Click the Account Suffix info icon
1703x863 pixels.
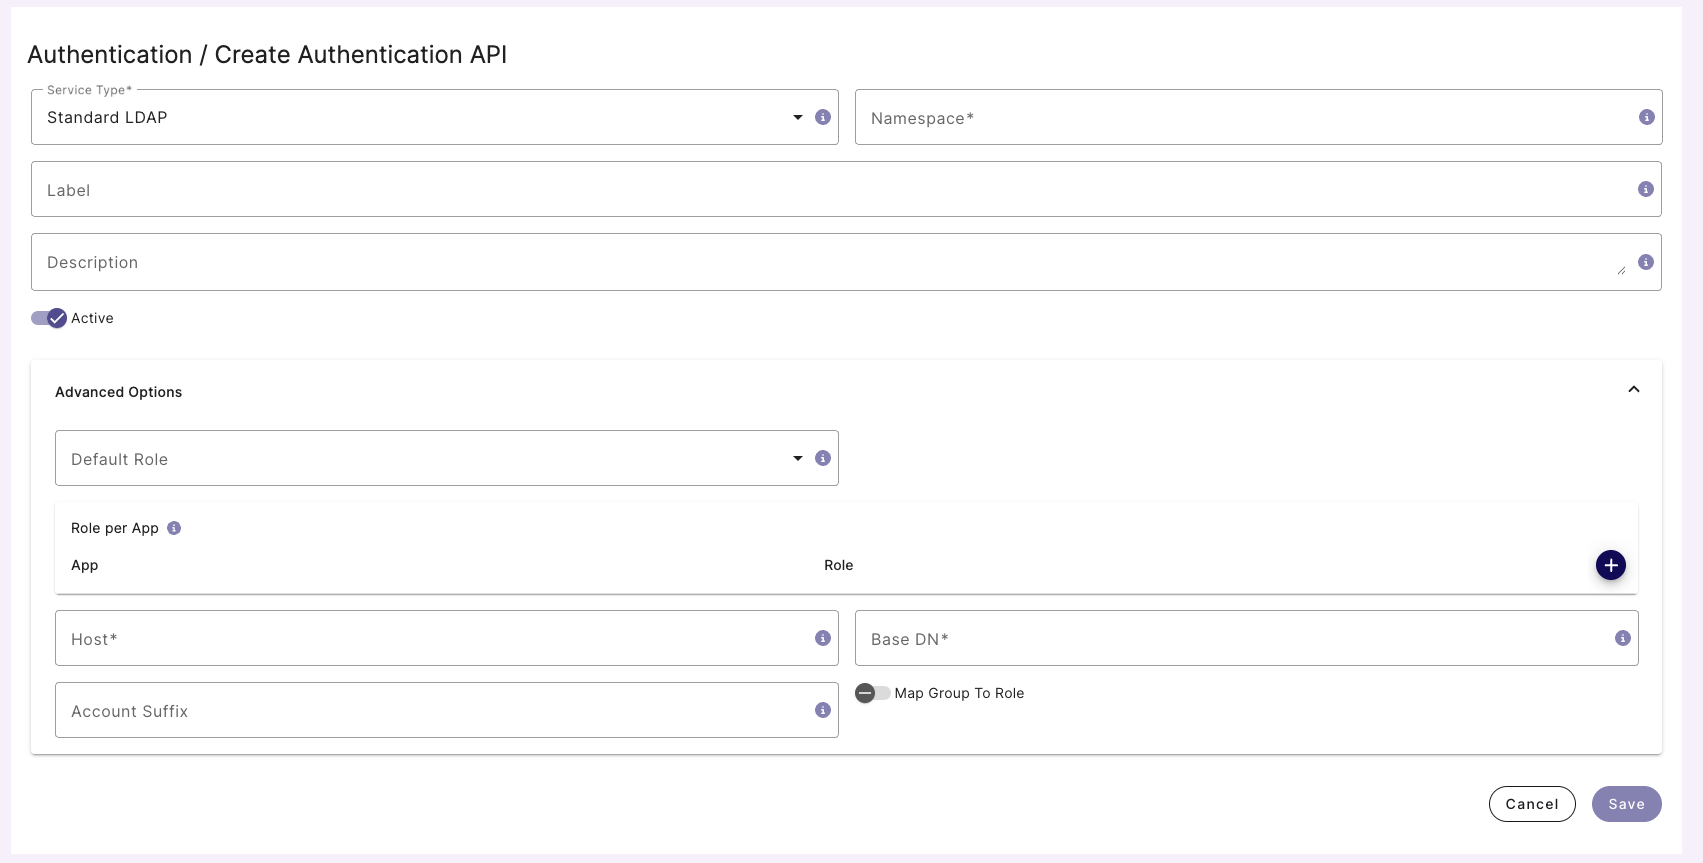coord(823,710)
